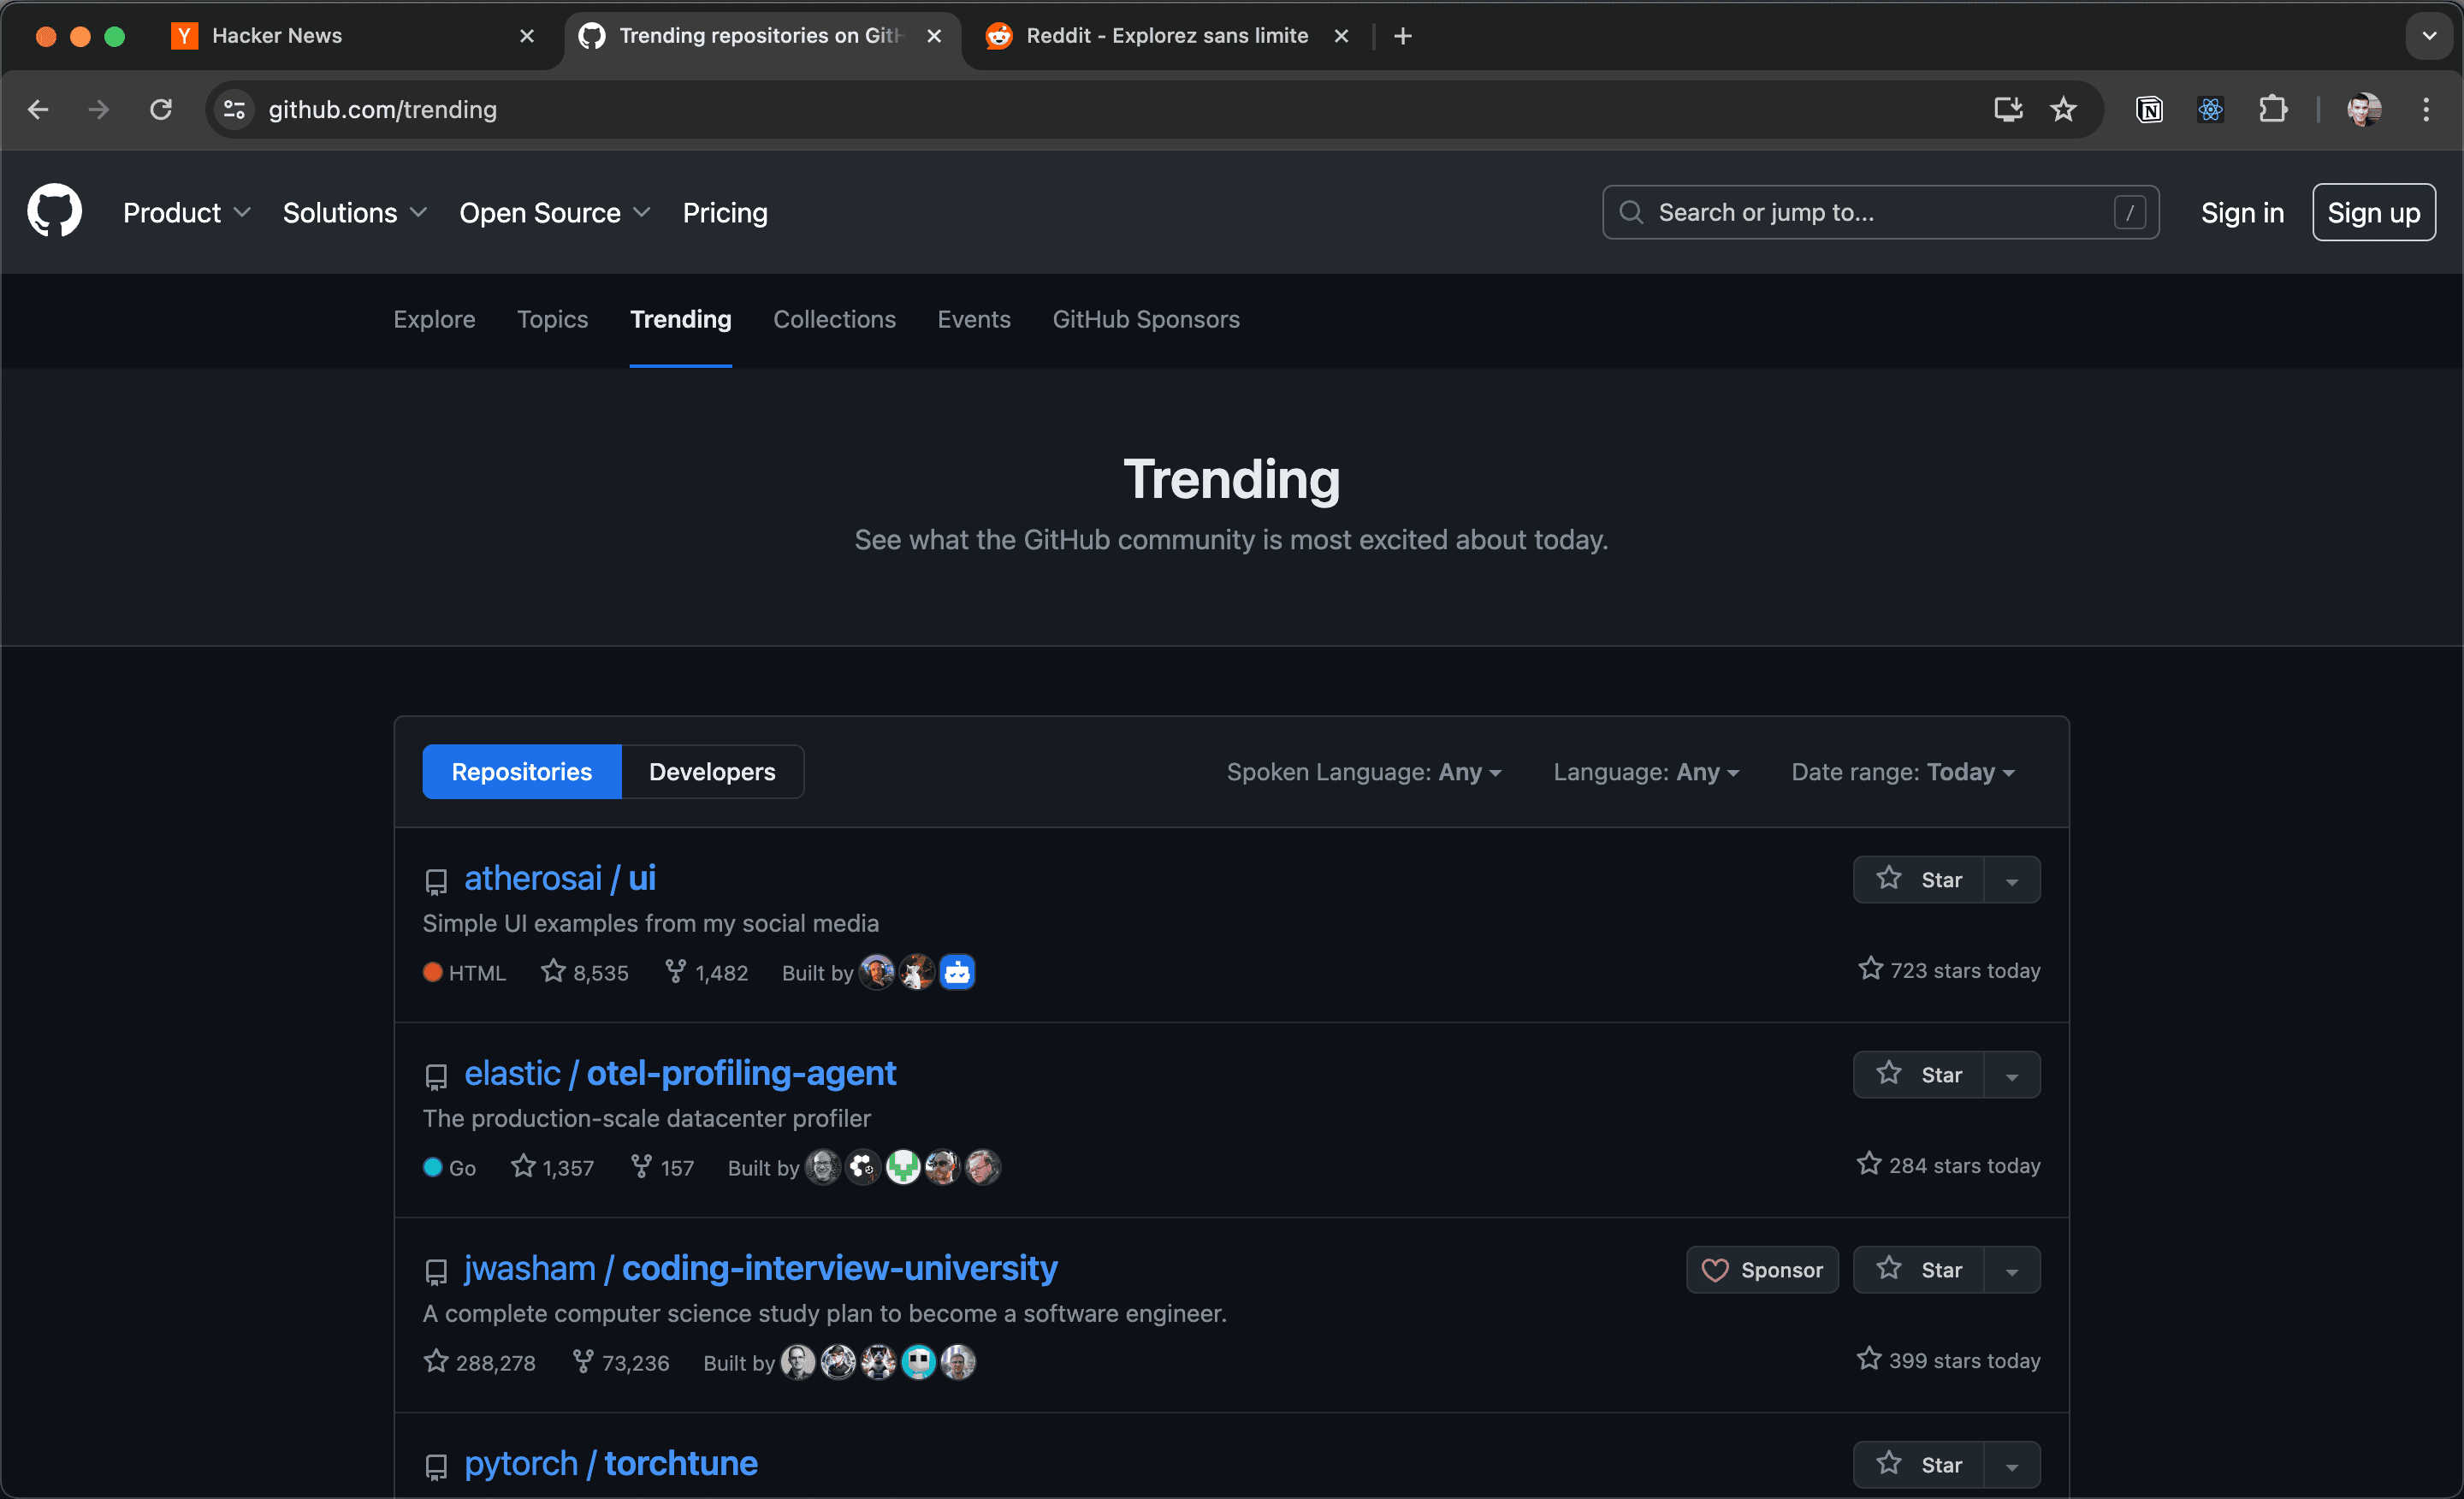Screen dimensions: 2464x1499
Task: Open the elastic / otel-profiling-agent repository link
Action: 680,1073
